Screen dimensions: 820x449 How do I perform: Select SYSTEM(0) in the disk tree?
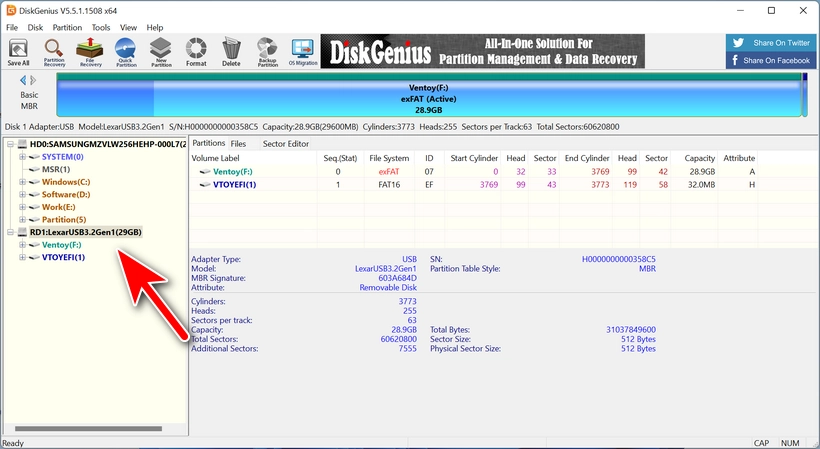[x=63, y=157]
